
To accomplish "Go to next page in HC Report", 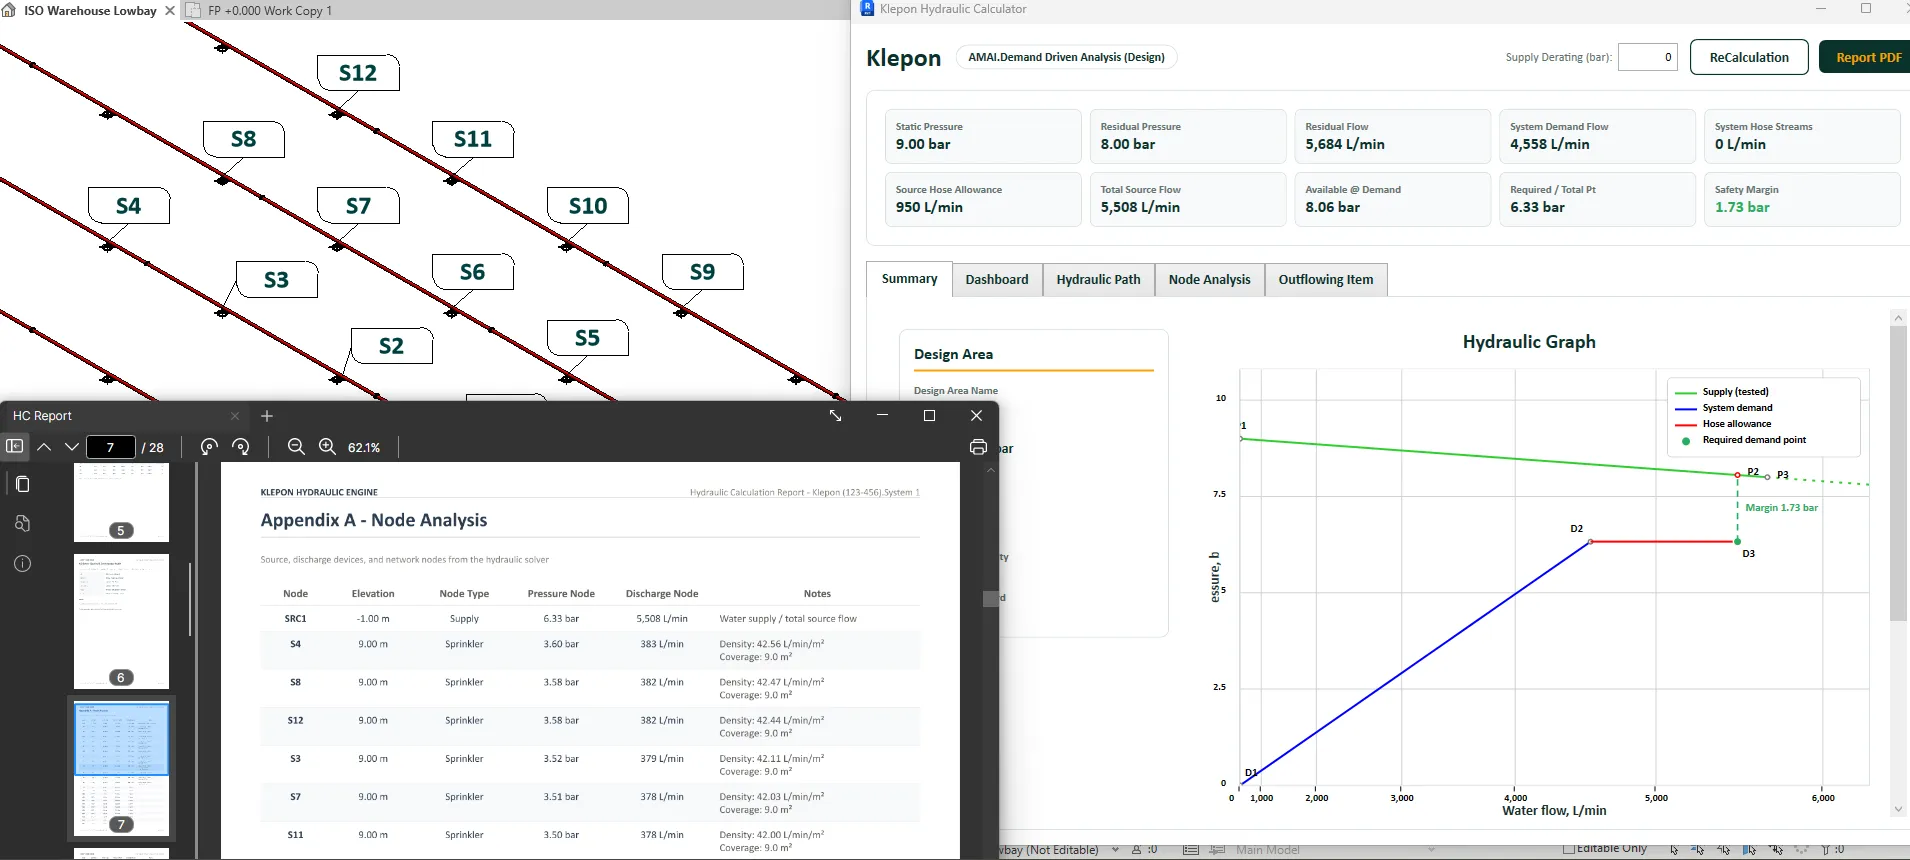I will pyautogui.click(x=71, y=447).
